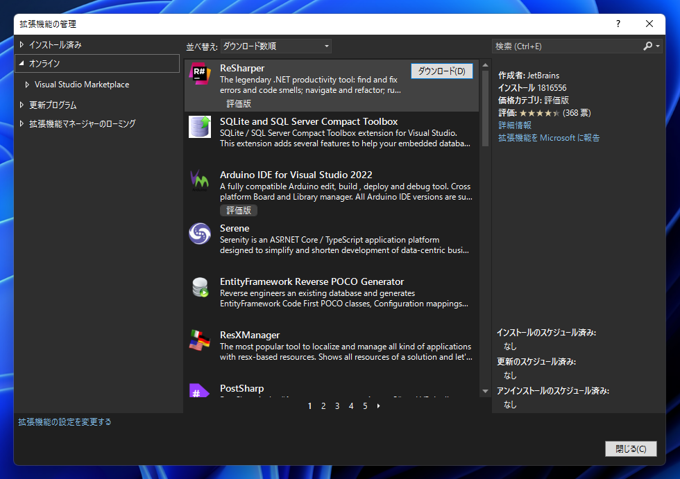
Task: Click the (368 票) votes count
Action: pos(576,113)
